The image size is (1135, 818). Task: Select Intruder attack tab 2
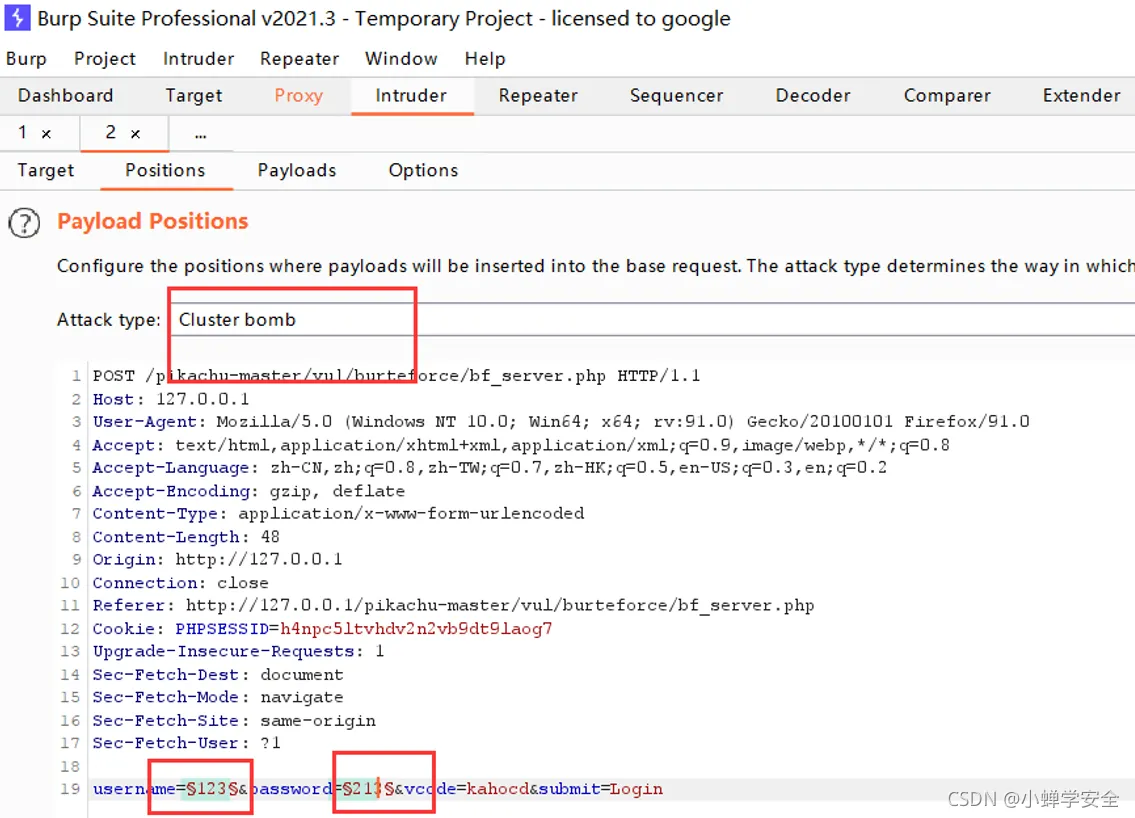click(110, 132)
